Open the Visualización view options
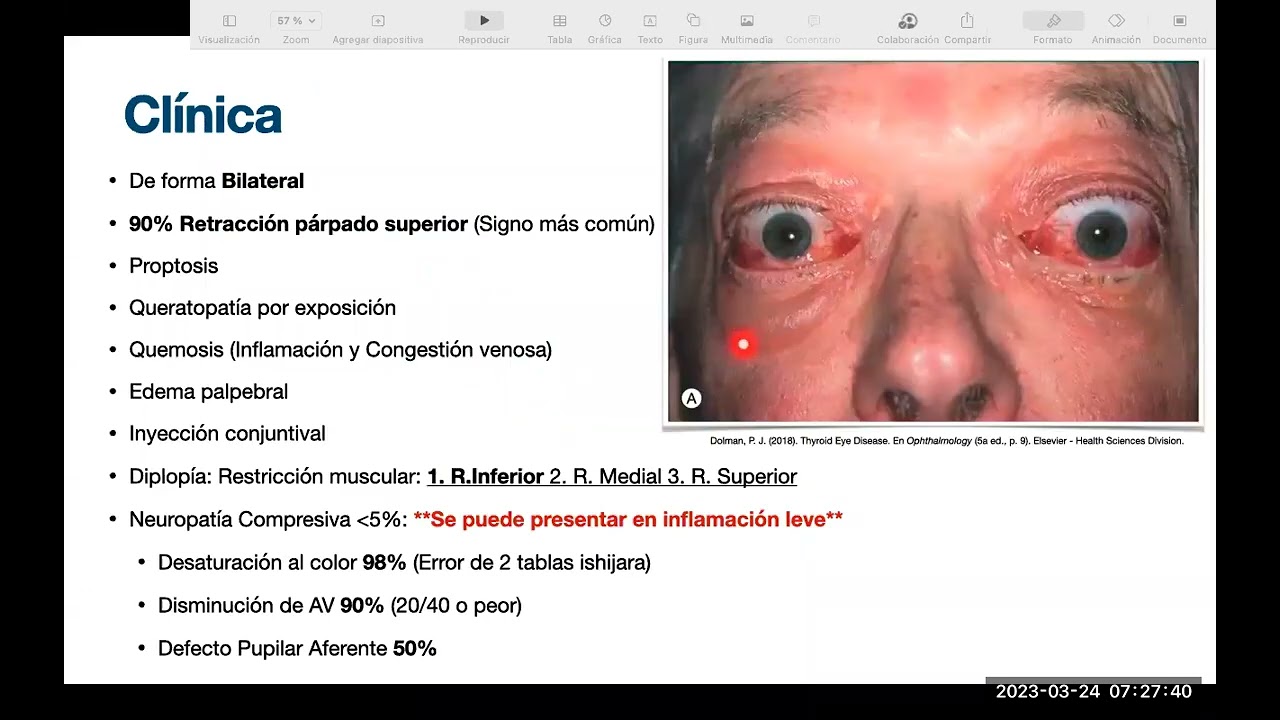 [229, 28]
